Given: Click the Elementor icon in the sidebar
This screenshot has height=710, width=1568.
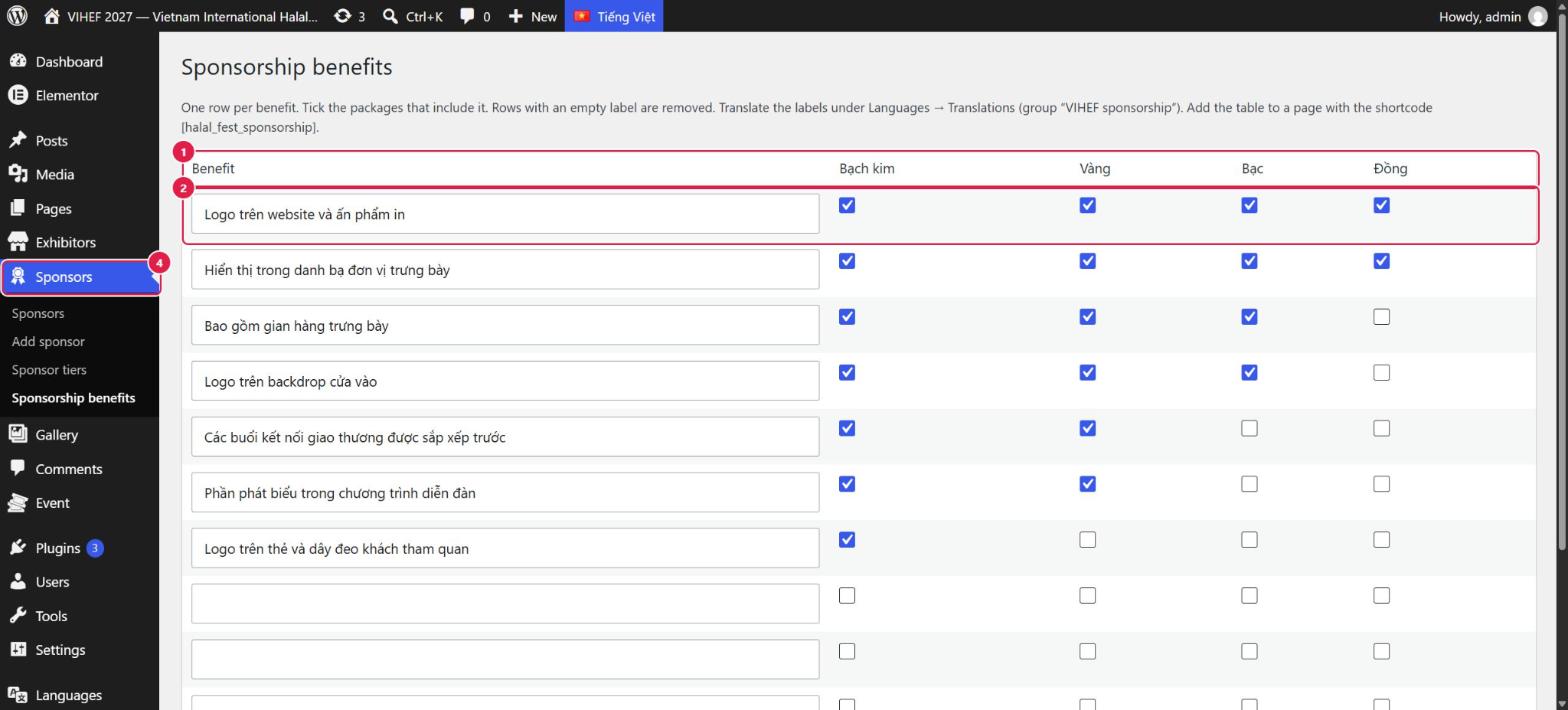Looking at the screenshot, I should [17, 95].
